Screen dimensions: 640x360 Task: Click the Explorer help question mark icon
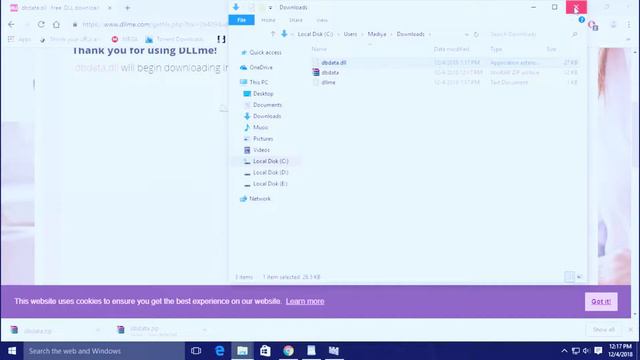tap(582, 20)
